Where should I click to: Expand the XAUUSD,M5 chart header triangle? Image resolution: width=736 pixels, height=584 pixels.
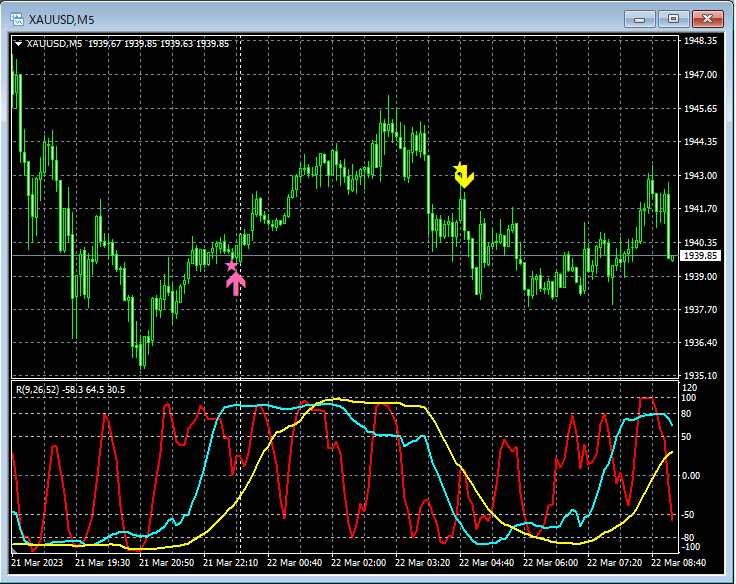(x=18, y=44)
